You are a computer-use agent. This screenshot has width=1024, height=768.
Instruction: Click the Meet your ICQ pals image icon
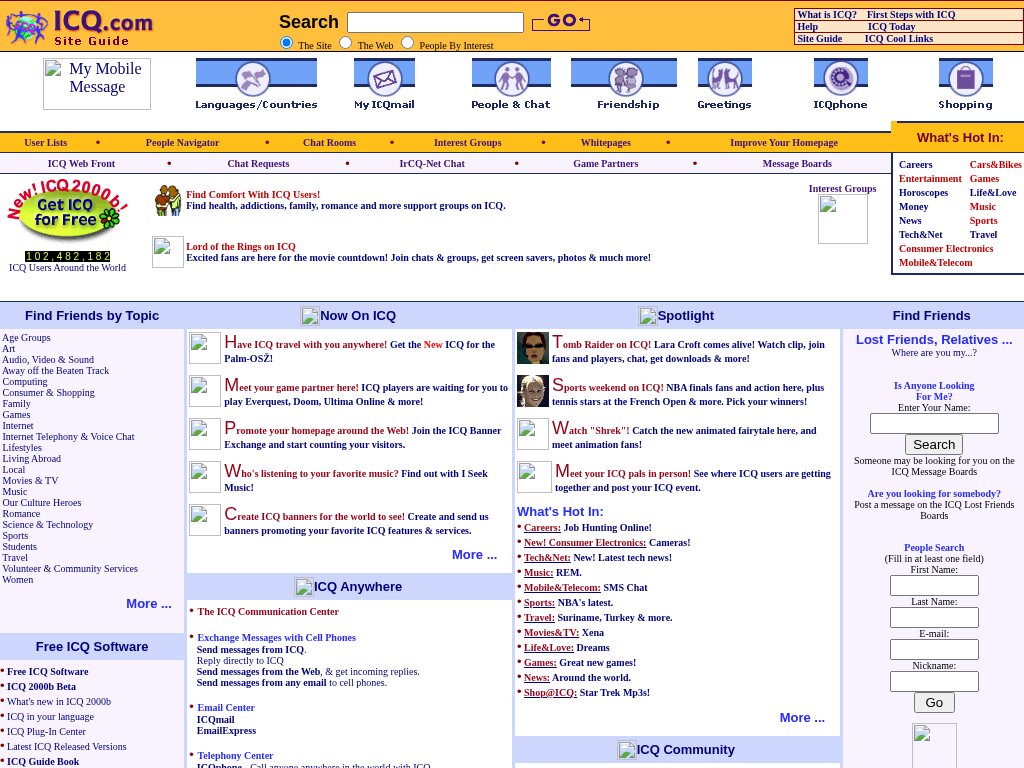pyautogui.click(x=534, y=477)
